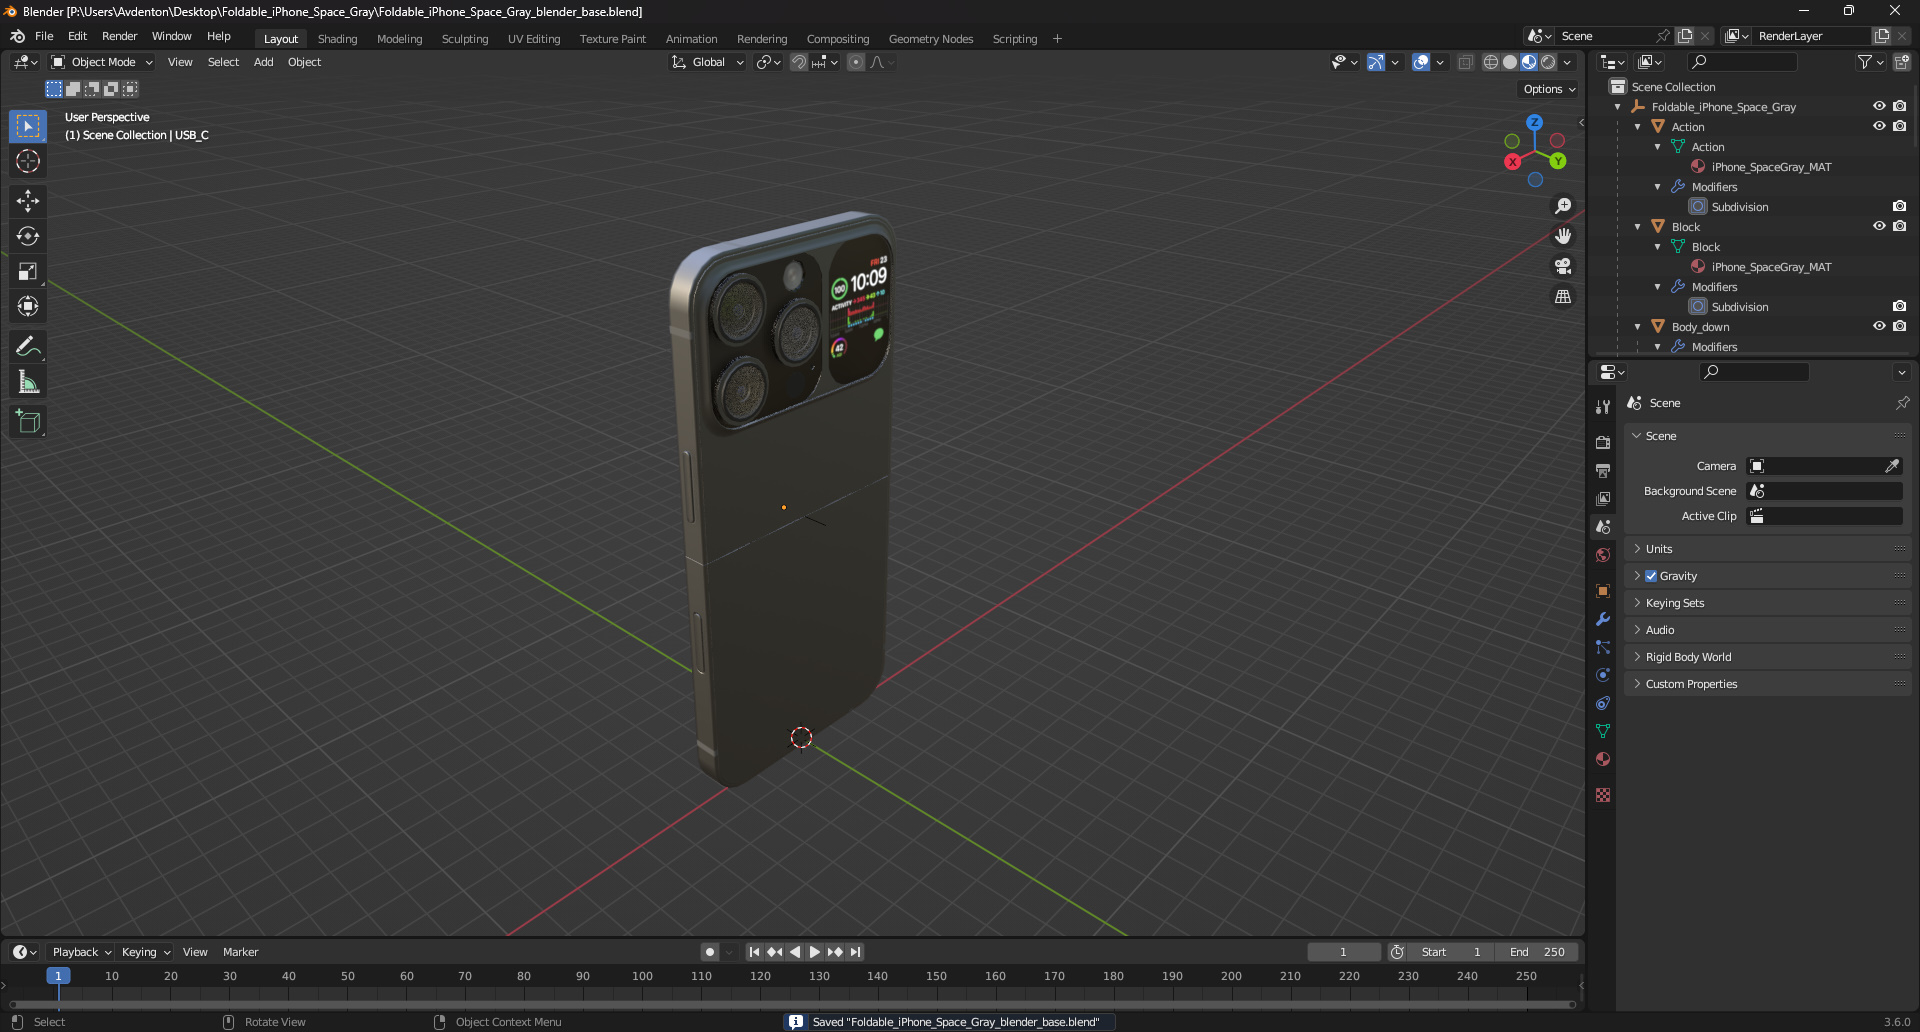Click the viewport zoom magnifier icon
The height and width of the screenshot is (1032, 1920).
(x=1562, y=206)
